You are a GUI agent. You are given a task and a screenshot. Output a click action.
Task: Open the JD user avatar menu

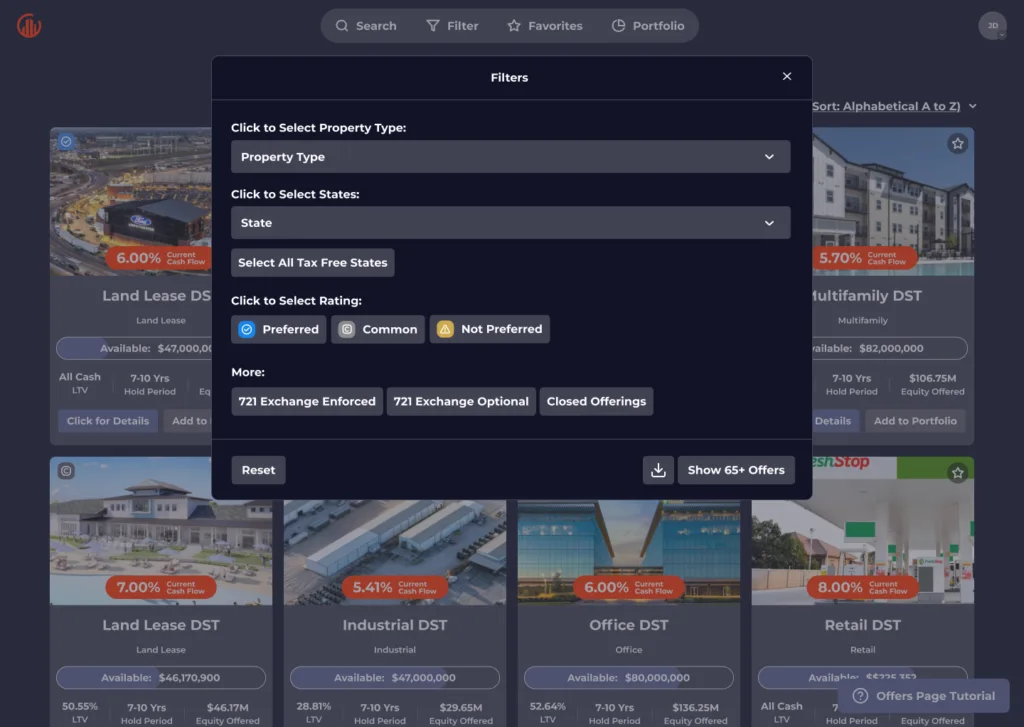(x=992, y=25)
